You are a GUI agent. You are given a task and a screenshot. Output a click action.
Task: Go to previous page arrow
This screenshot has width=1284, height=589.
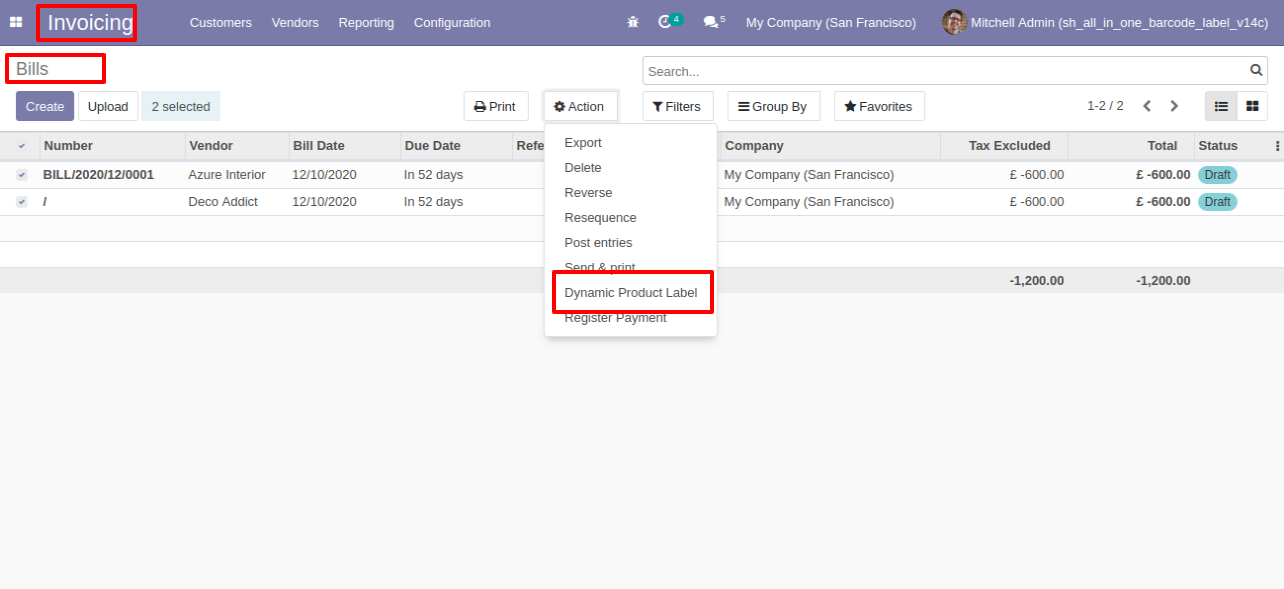point(1147,106)
